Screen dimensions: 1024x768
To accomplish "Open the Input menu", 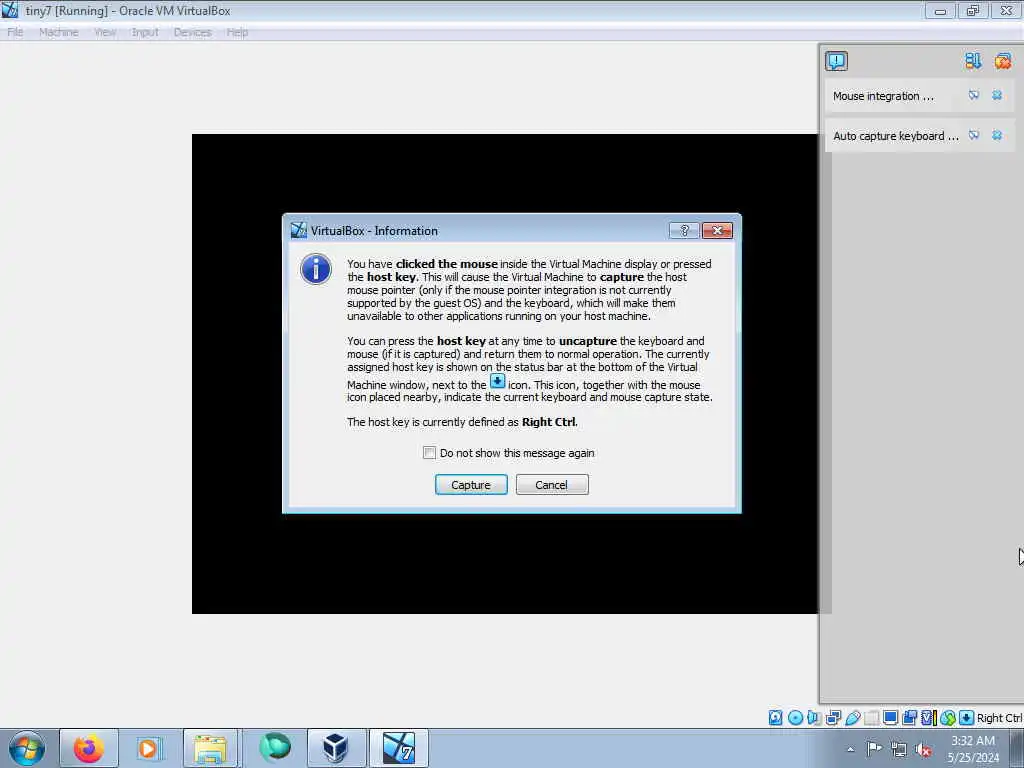I will click(145, 32).
